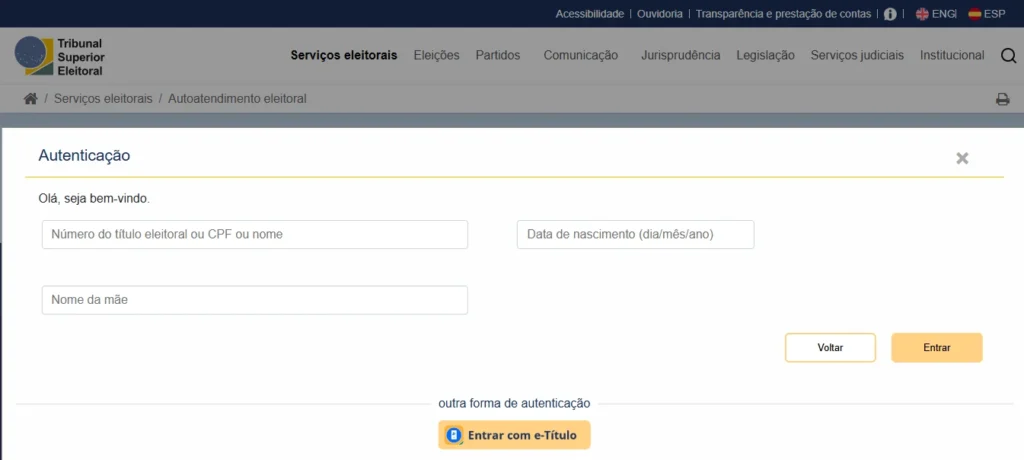The width and height of the screenshot is (1024, 460).
Task: Go to Serviços eleitorais breadcrumb
Action: pyautogui.click(x=103, y=99)
